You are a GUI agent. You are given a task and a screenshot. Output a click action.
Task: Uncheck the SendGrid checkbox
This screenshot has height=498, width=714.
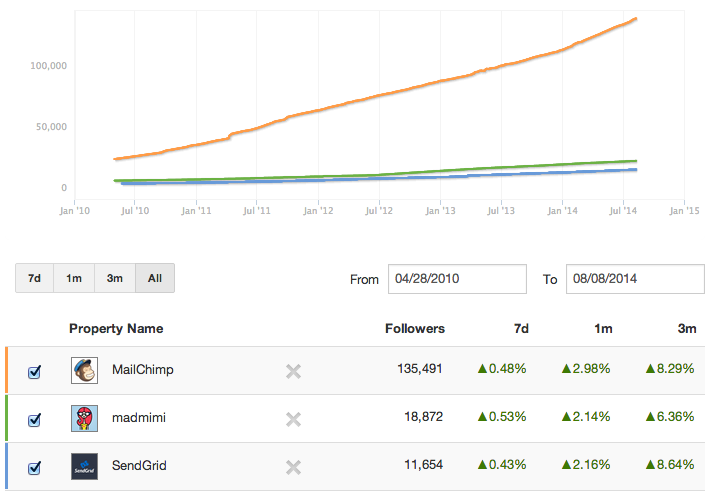34,468
